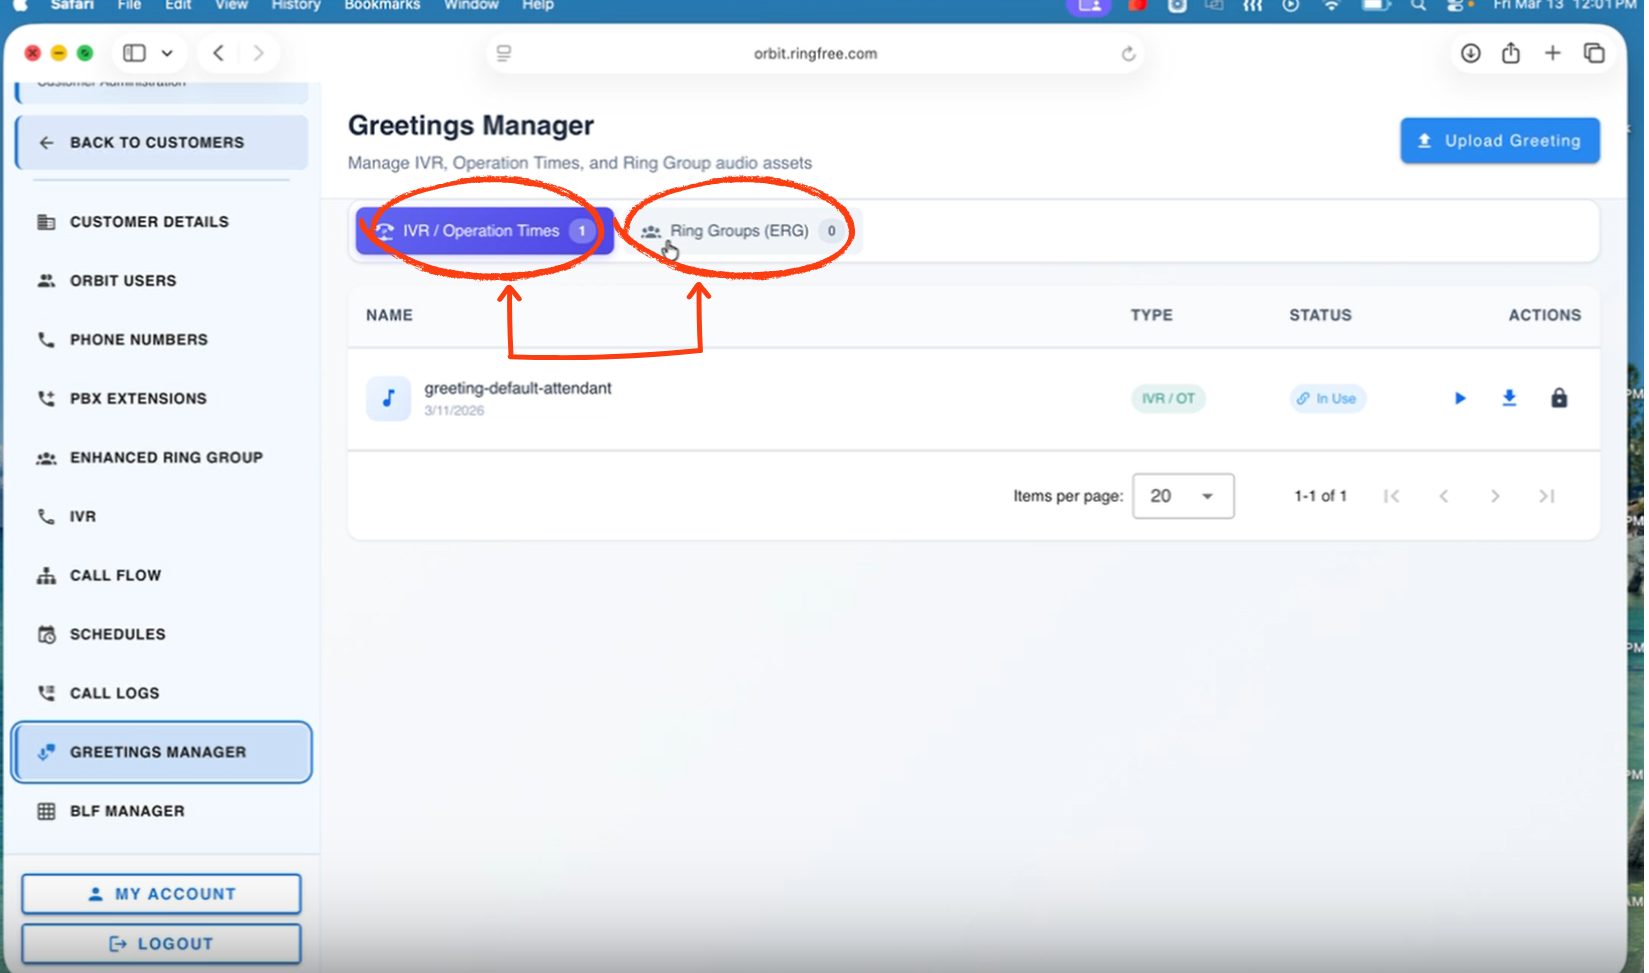The image size is (1649, 973).
Task: Show tab overview in Safari
Action: [x=1594, y=53]
